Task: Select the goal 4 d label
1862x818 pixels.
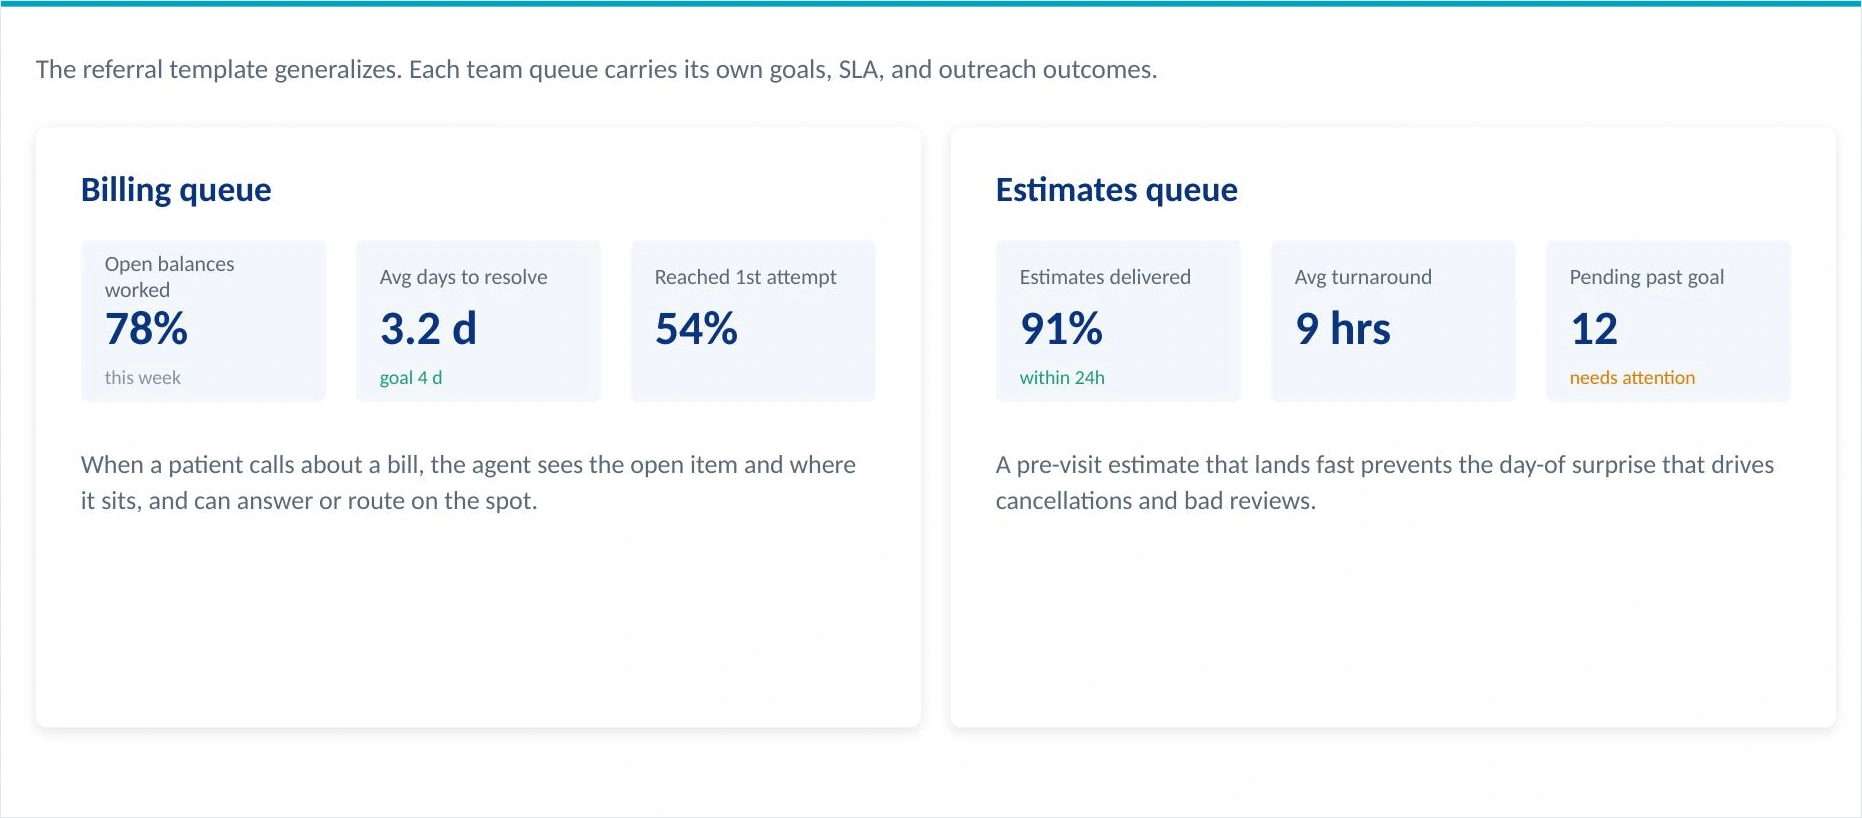Action: point(411,378)
